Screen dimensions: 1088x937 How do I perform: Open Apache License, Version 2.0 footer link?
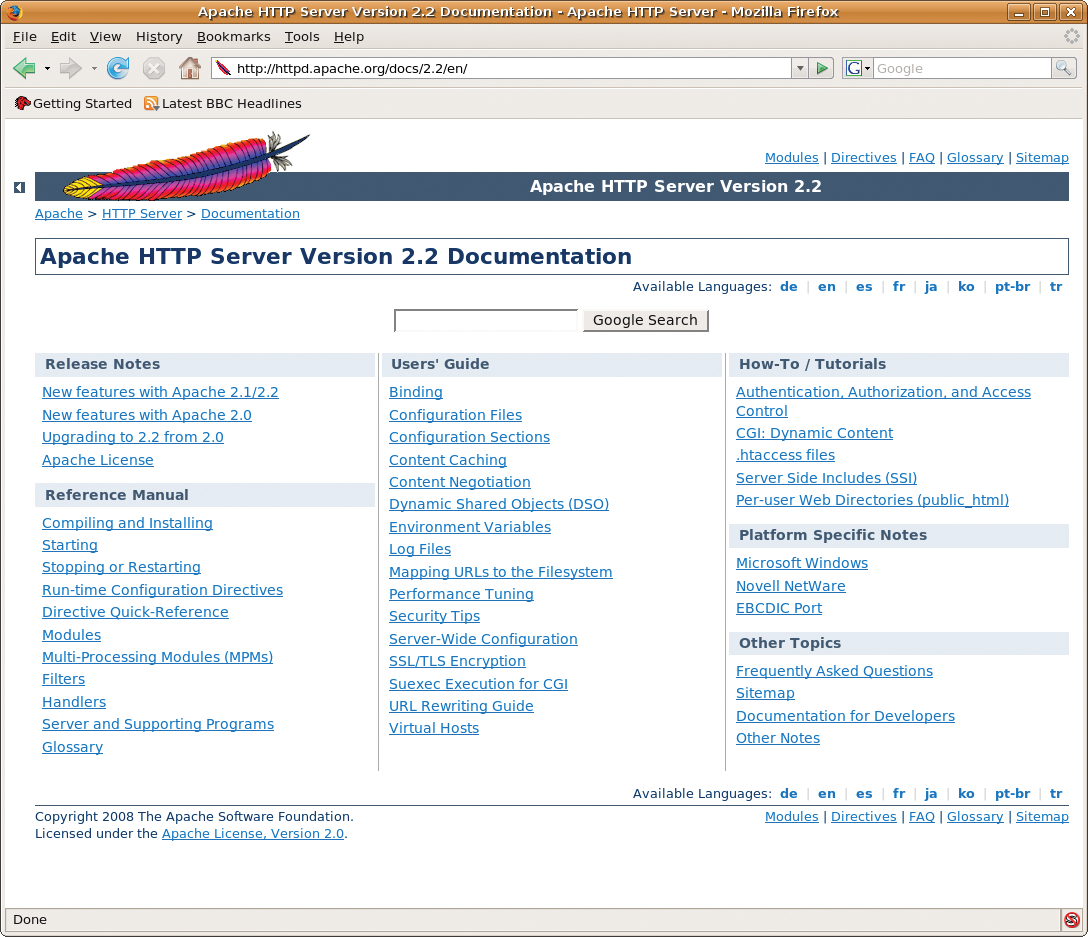253,834
